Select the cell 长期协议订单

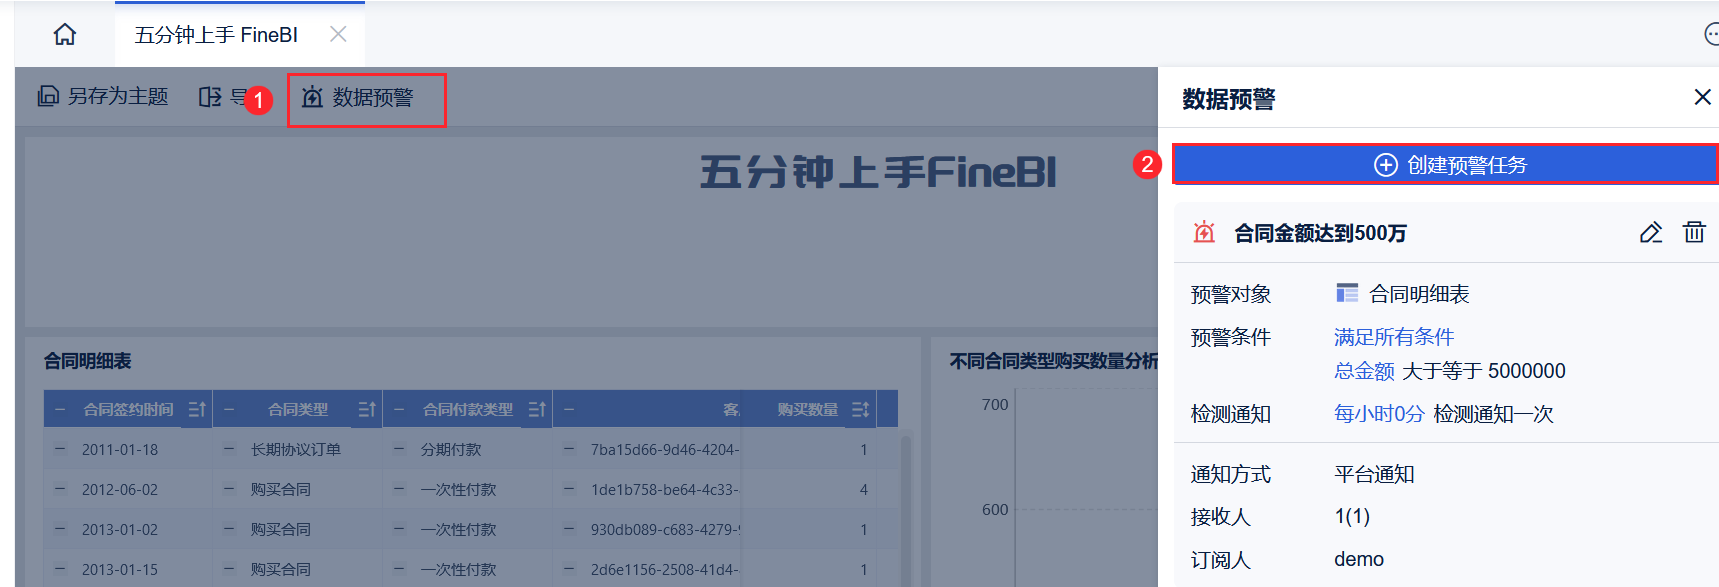(296, 449)
